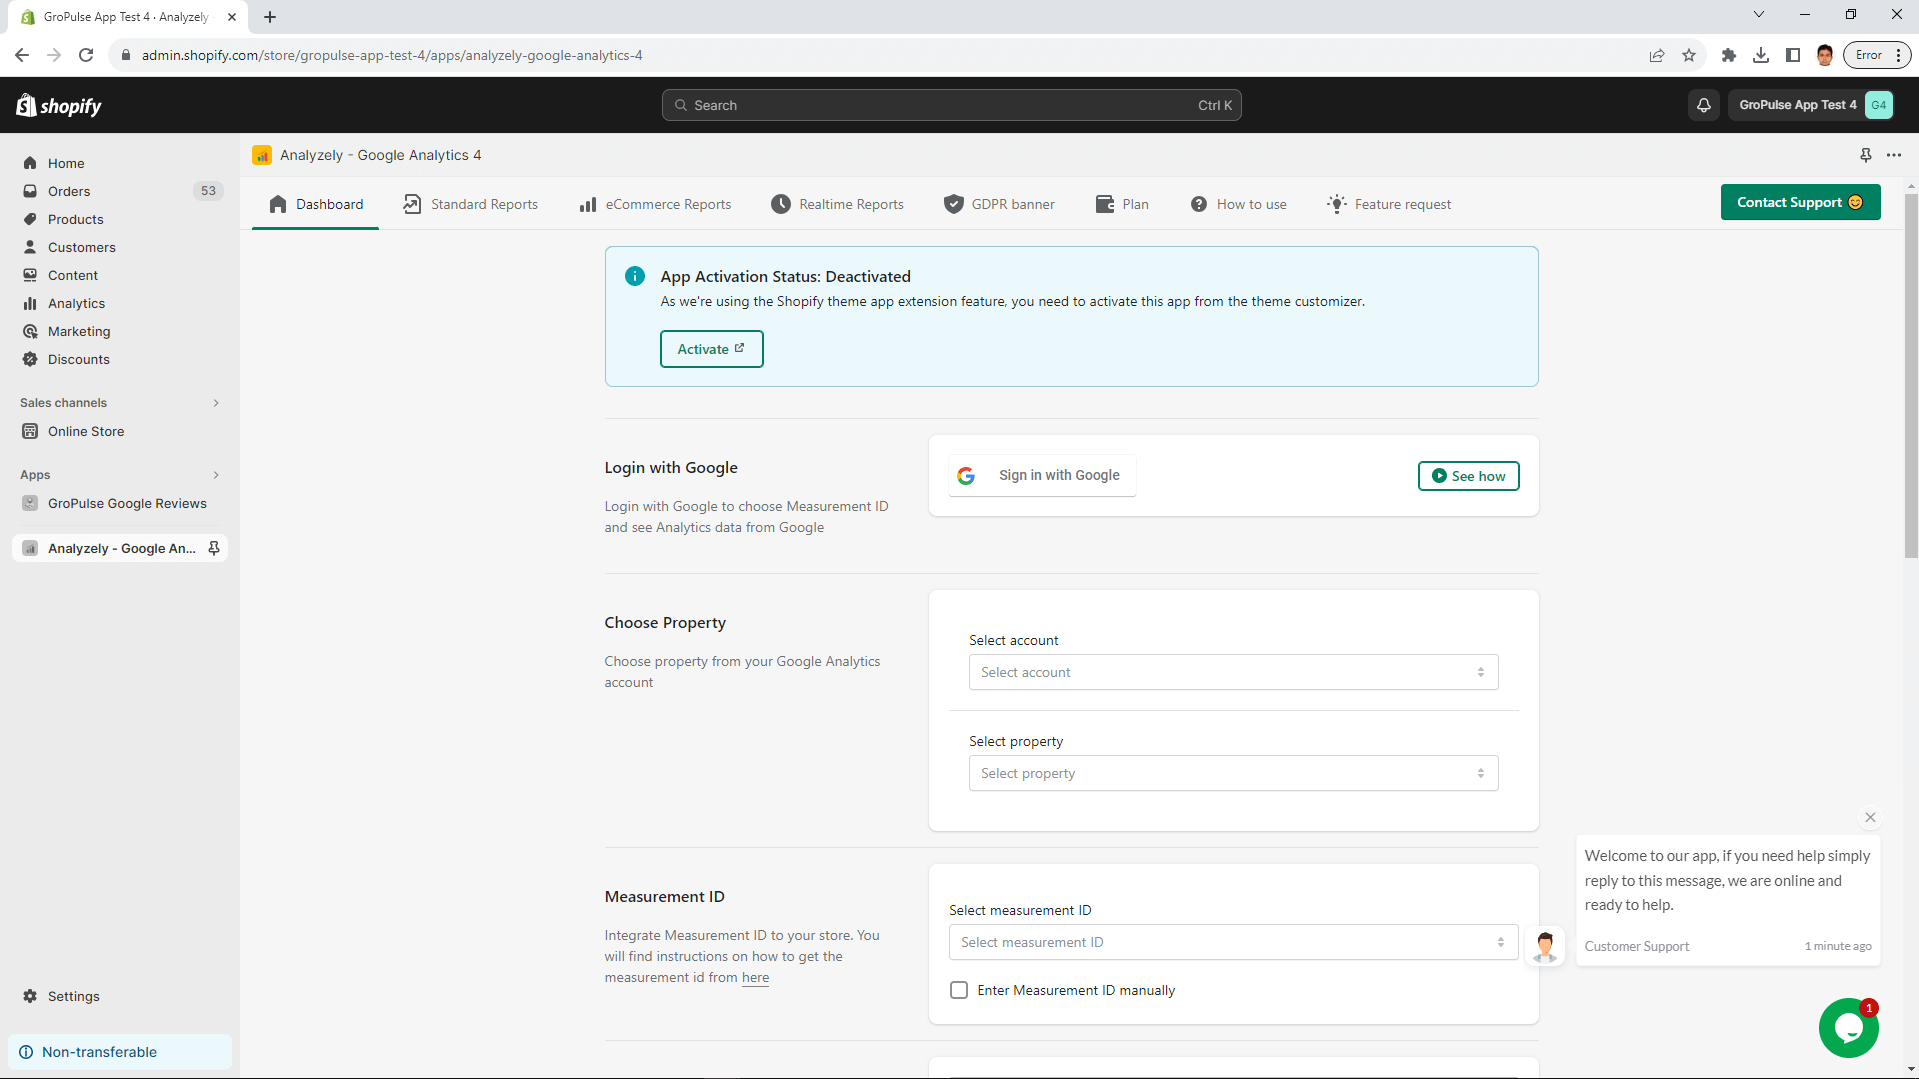The height and width of the screenshot is (1079, 1919).
Task: Reload the page with browser refresh icon
Action: (x=86, y=55)
